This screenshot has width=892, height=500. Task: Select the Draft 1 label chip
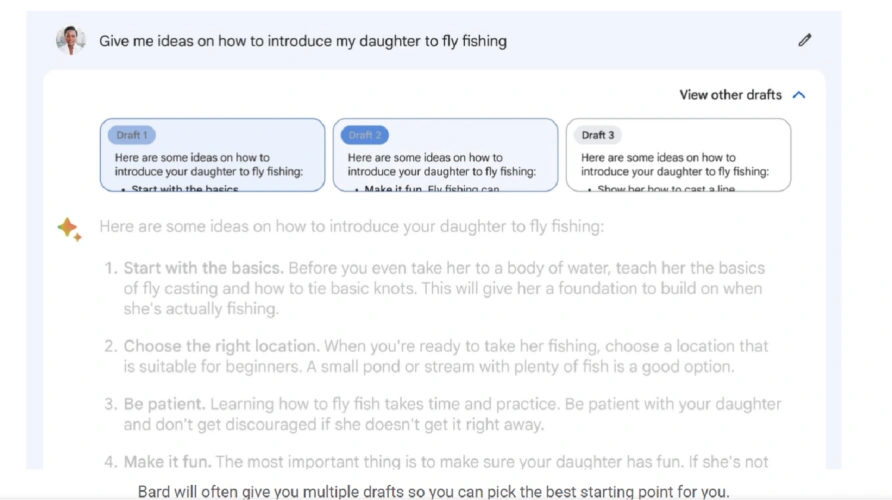[x=131, y=135]
